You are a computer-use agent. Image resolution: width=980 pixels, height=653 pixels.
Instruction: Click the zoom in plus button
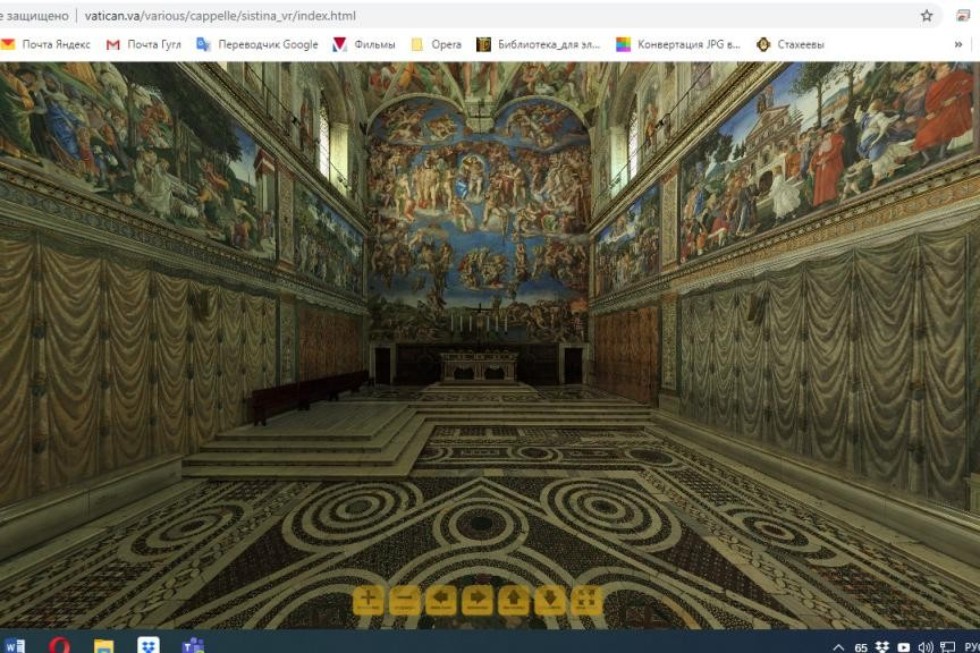368,599
